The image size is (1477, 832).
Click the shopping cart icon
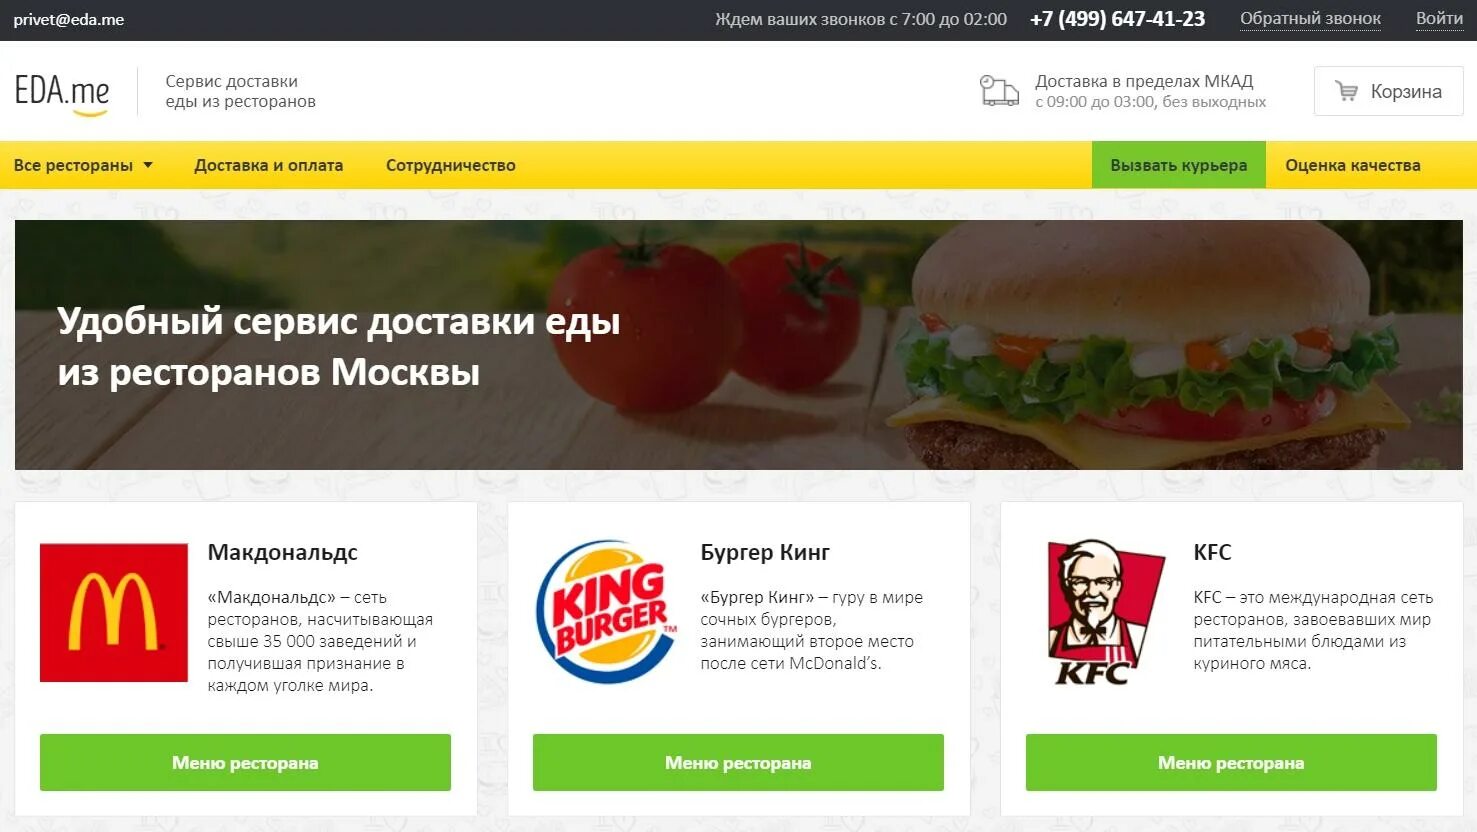coord(1347,91)
